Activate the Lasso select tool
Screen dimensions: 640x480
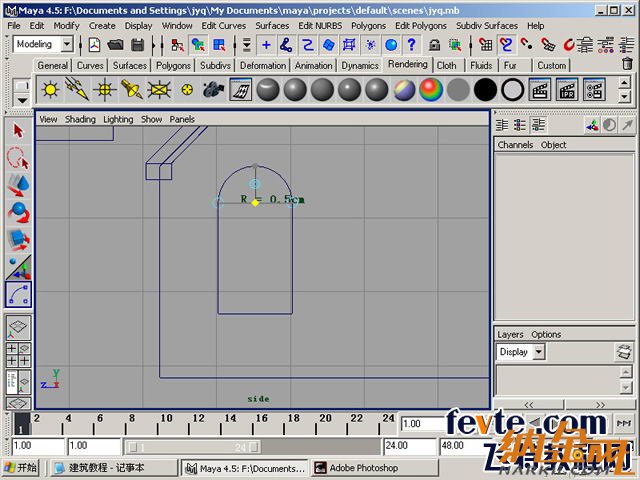(x=18, y=158)
